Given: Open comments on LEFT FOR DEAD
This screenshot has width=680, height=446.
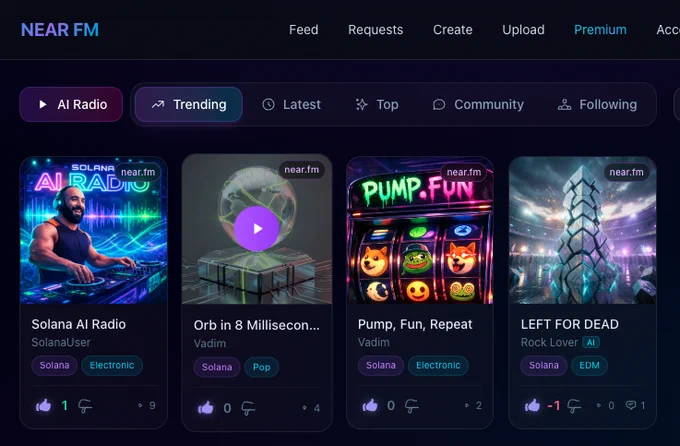Looking at the screenshot, I should coord(631,405).
